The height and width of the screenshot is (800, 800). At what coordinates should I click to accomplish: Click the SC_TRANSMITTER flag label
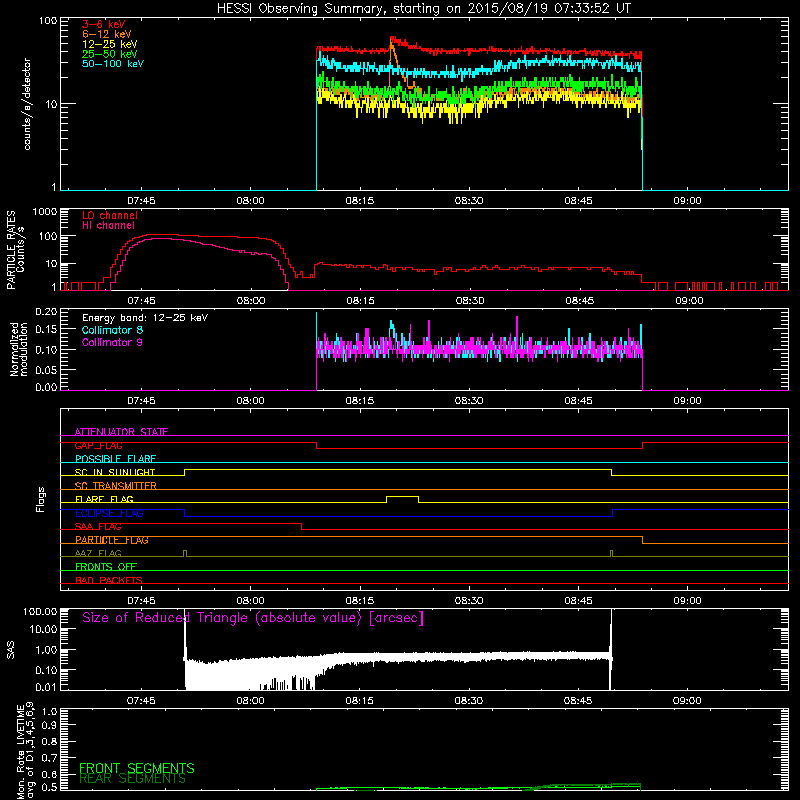tap(116, 486)
